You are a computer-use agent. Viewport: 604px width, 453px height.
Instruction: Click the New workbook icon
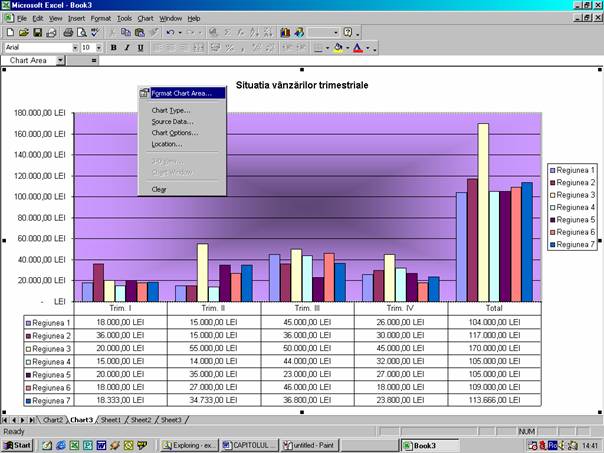point(9,33)
